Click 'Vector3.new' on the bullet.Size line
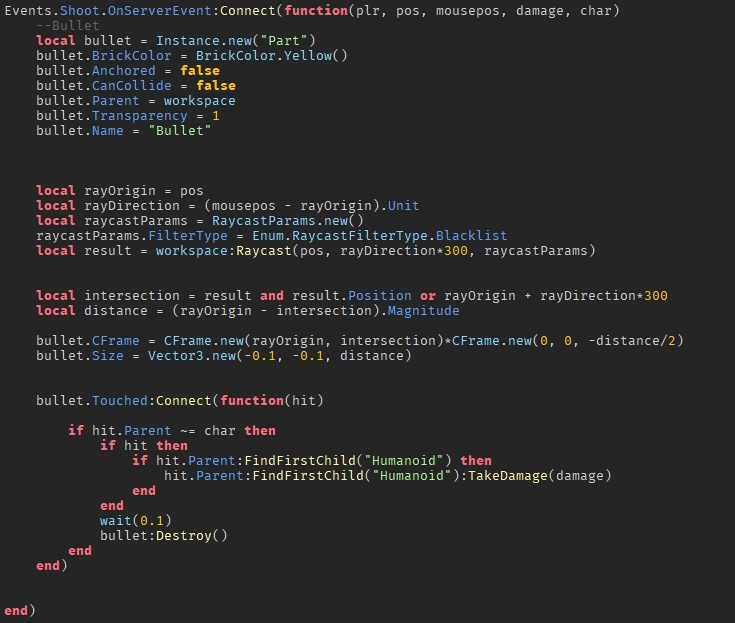This screenshot has width=735, height=623. 192,356
